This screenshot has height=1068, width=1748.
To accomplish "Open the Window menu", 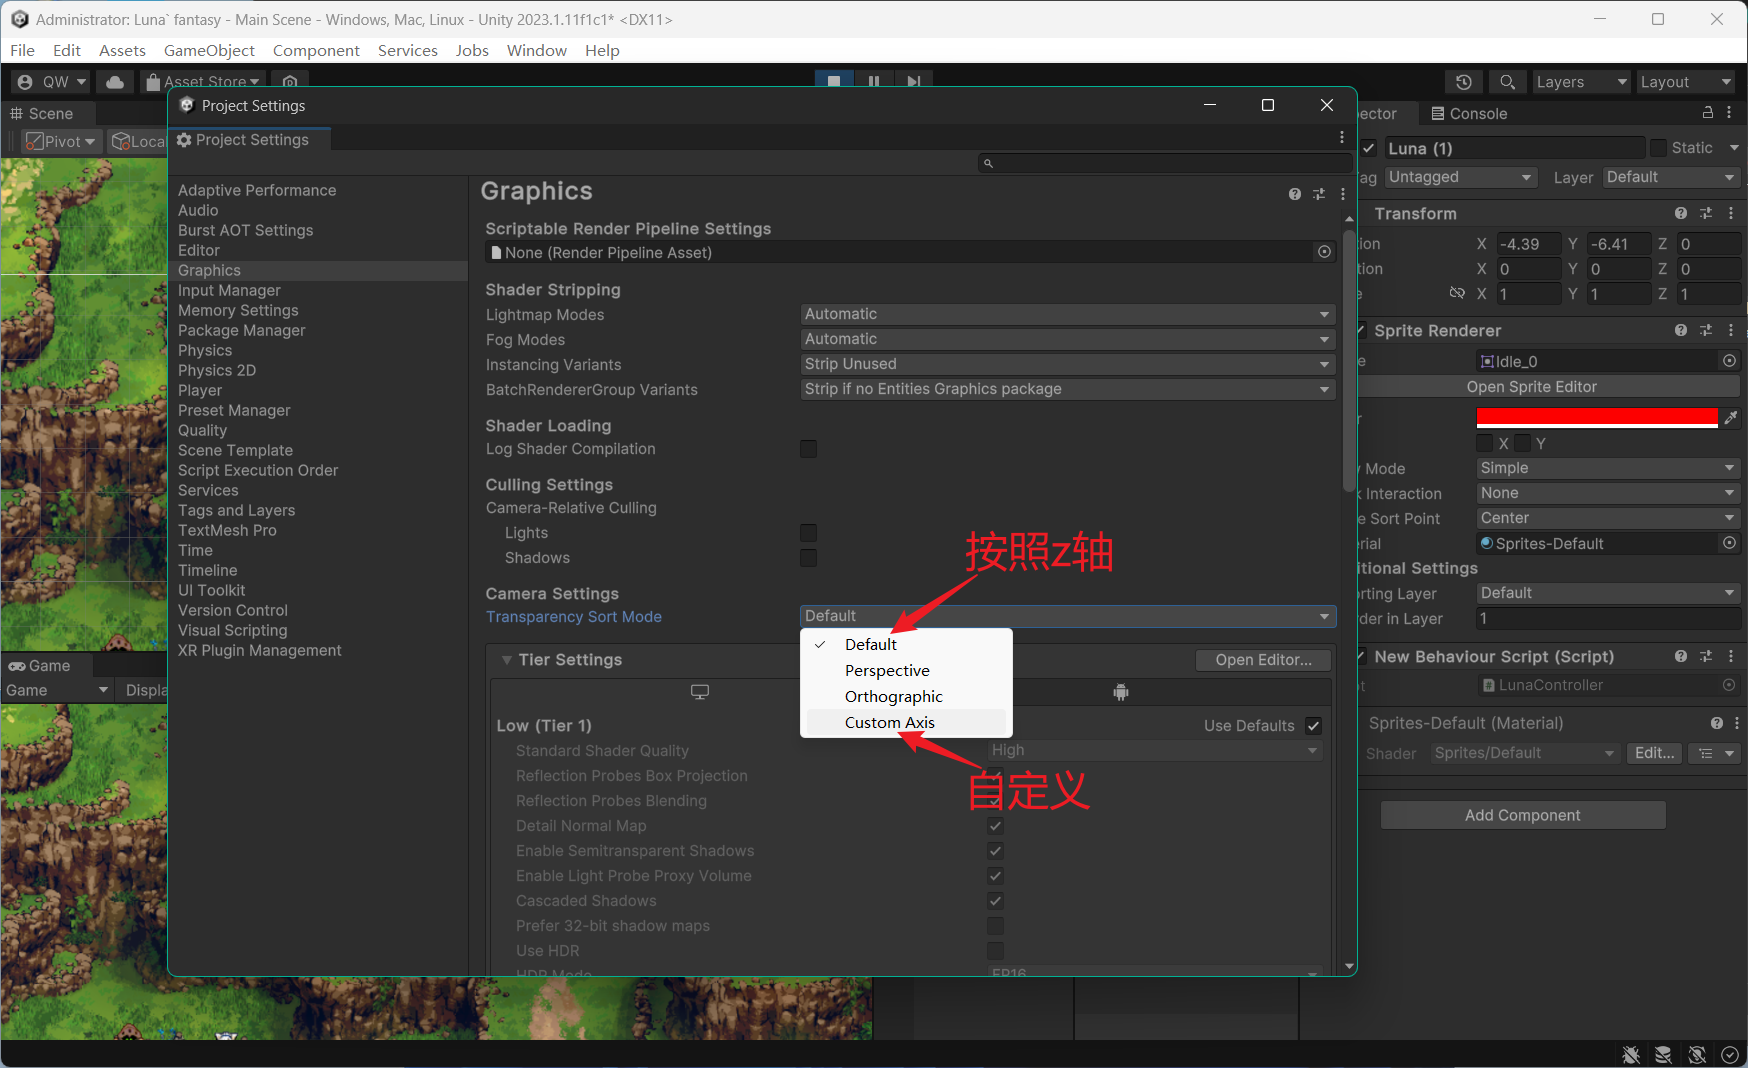I will tap(536, 50).
